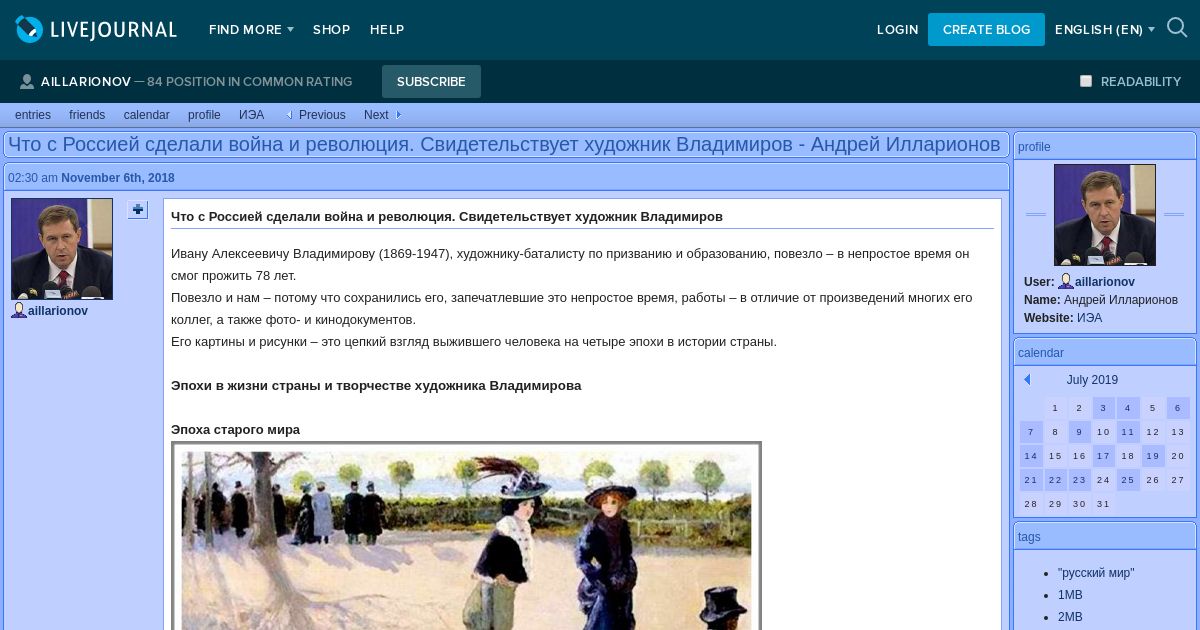Open the calendar tab in navigation

coord(147,115)
